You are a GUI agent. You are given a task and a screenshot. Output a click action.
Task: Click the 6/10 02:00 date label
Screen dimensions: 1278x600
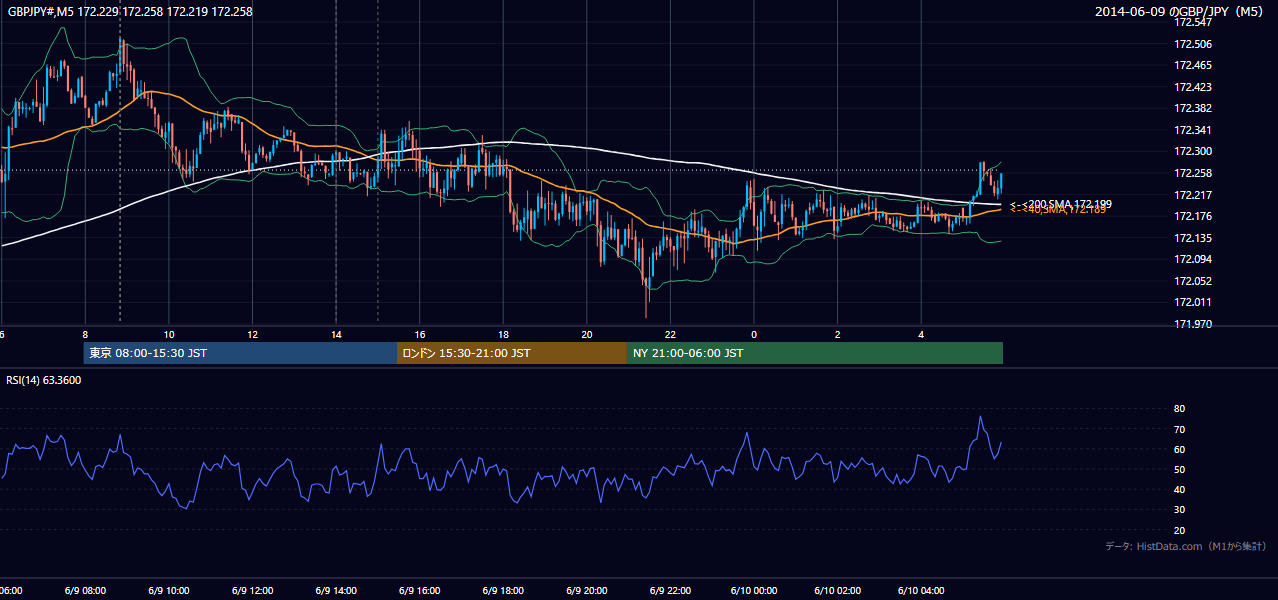point(838,591)
